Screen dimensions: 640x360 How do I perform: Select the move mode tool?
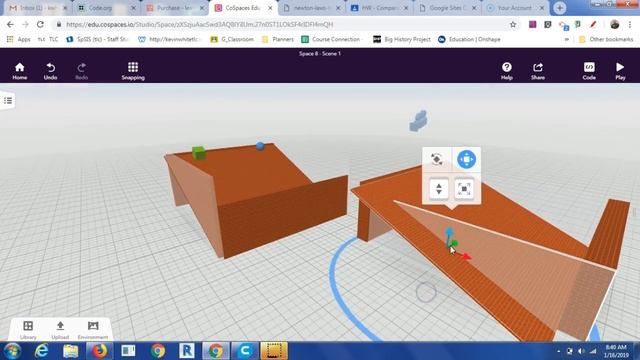pyautogui.click(x=467, y=159)
